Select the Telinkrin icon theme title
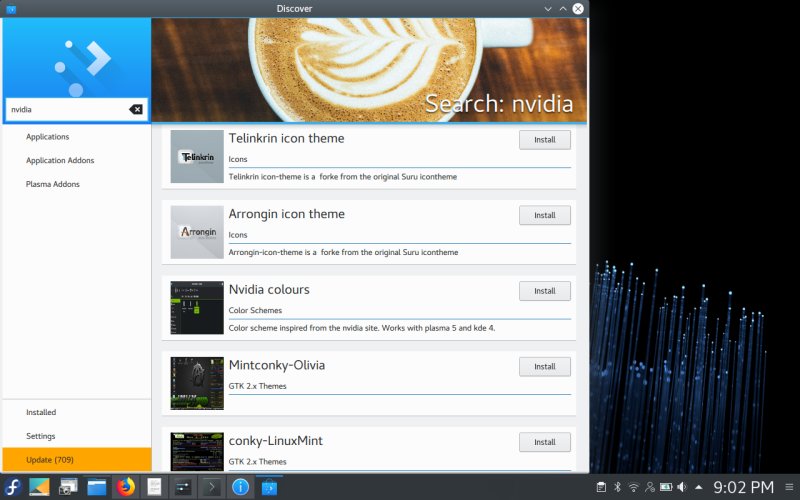 tap(286, 138)
